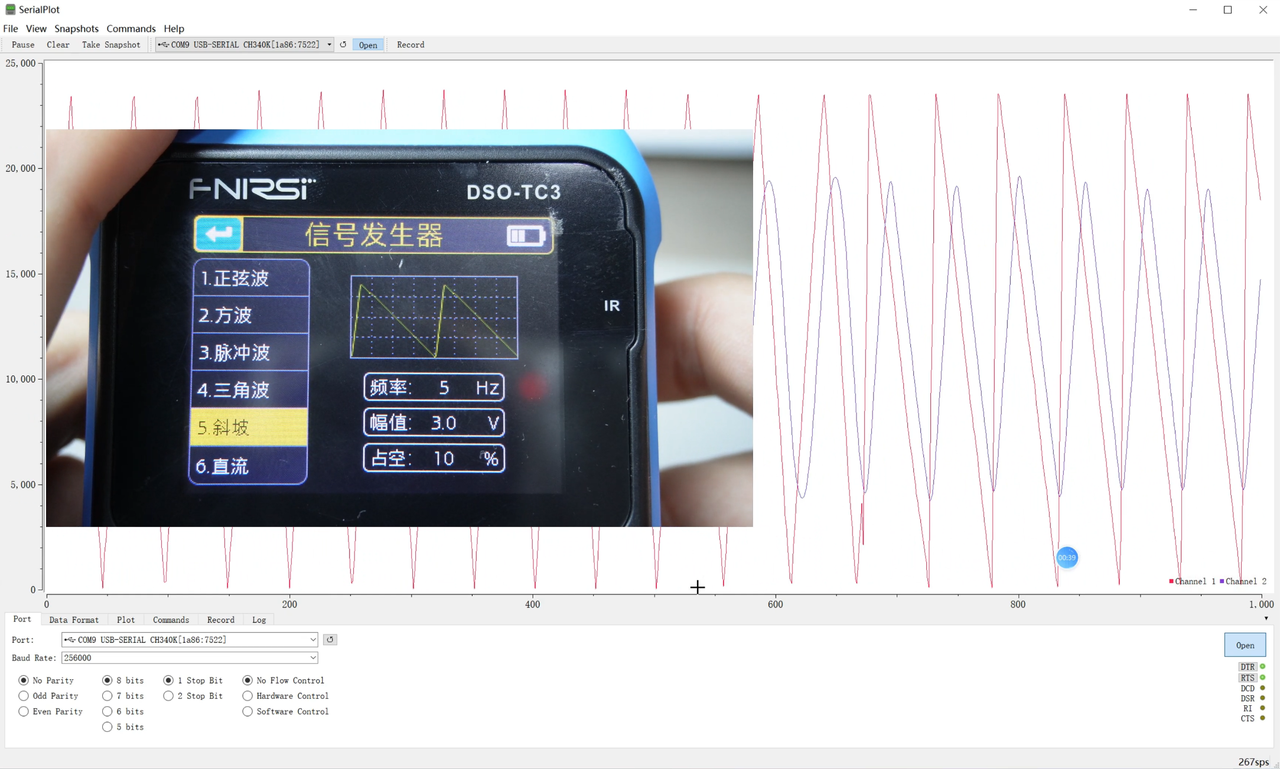Viewport: 1280px width, 769px height.
Task: Click the SerialPlot app icon in title bar
Action: point(10,10)
